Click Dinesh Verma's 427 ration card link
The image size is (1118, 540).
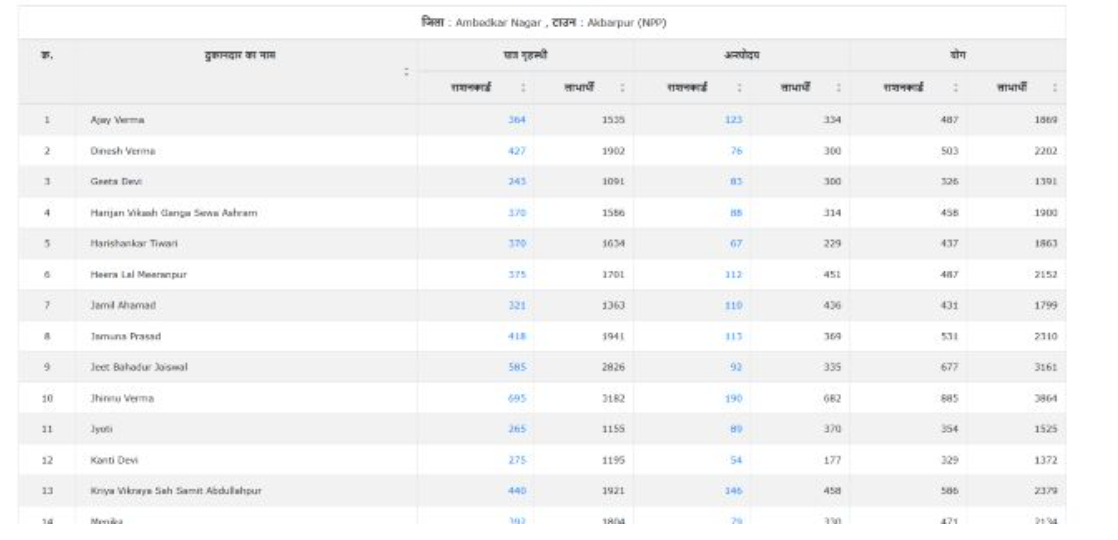[x=516, y=151]
